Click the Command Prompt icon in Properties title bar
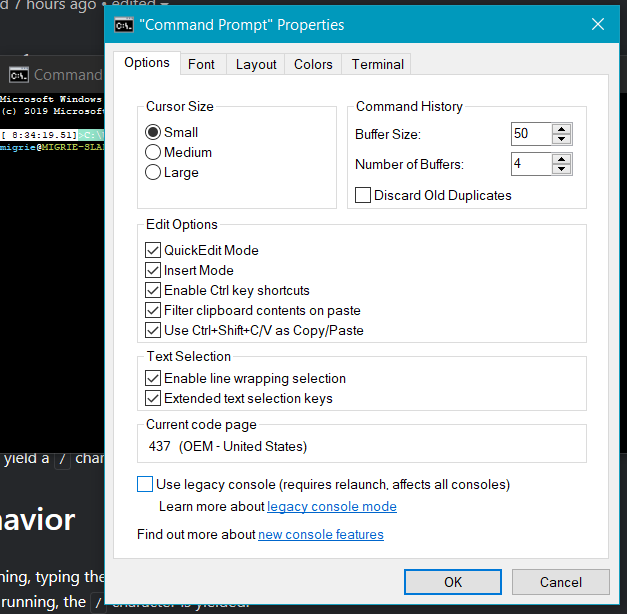The height and width of the screenshot is (614, 627). [124, 25]
